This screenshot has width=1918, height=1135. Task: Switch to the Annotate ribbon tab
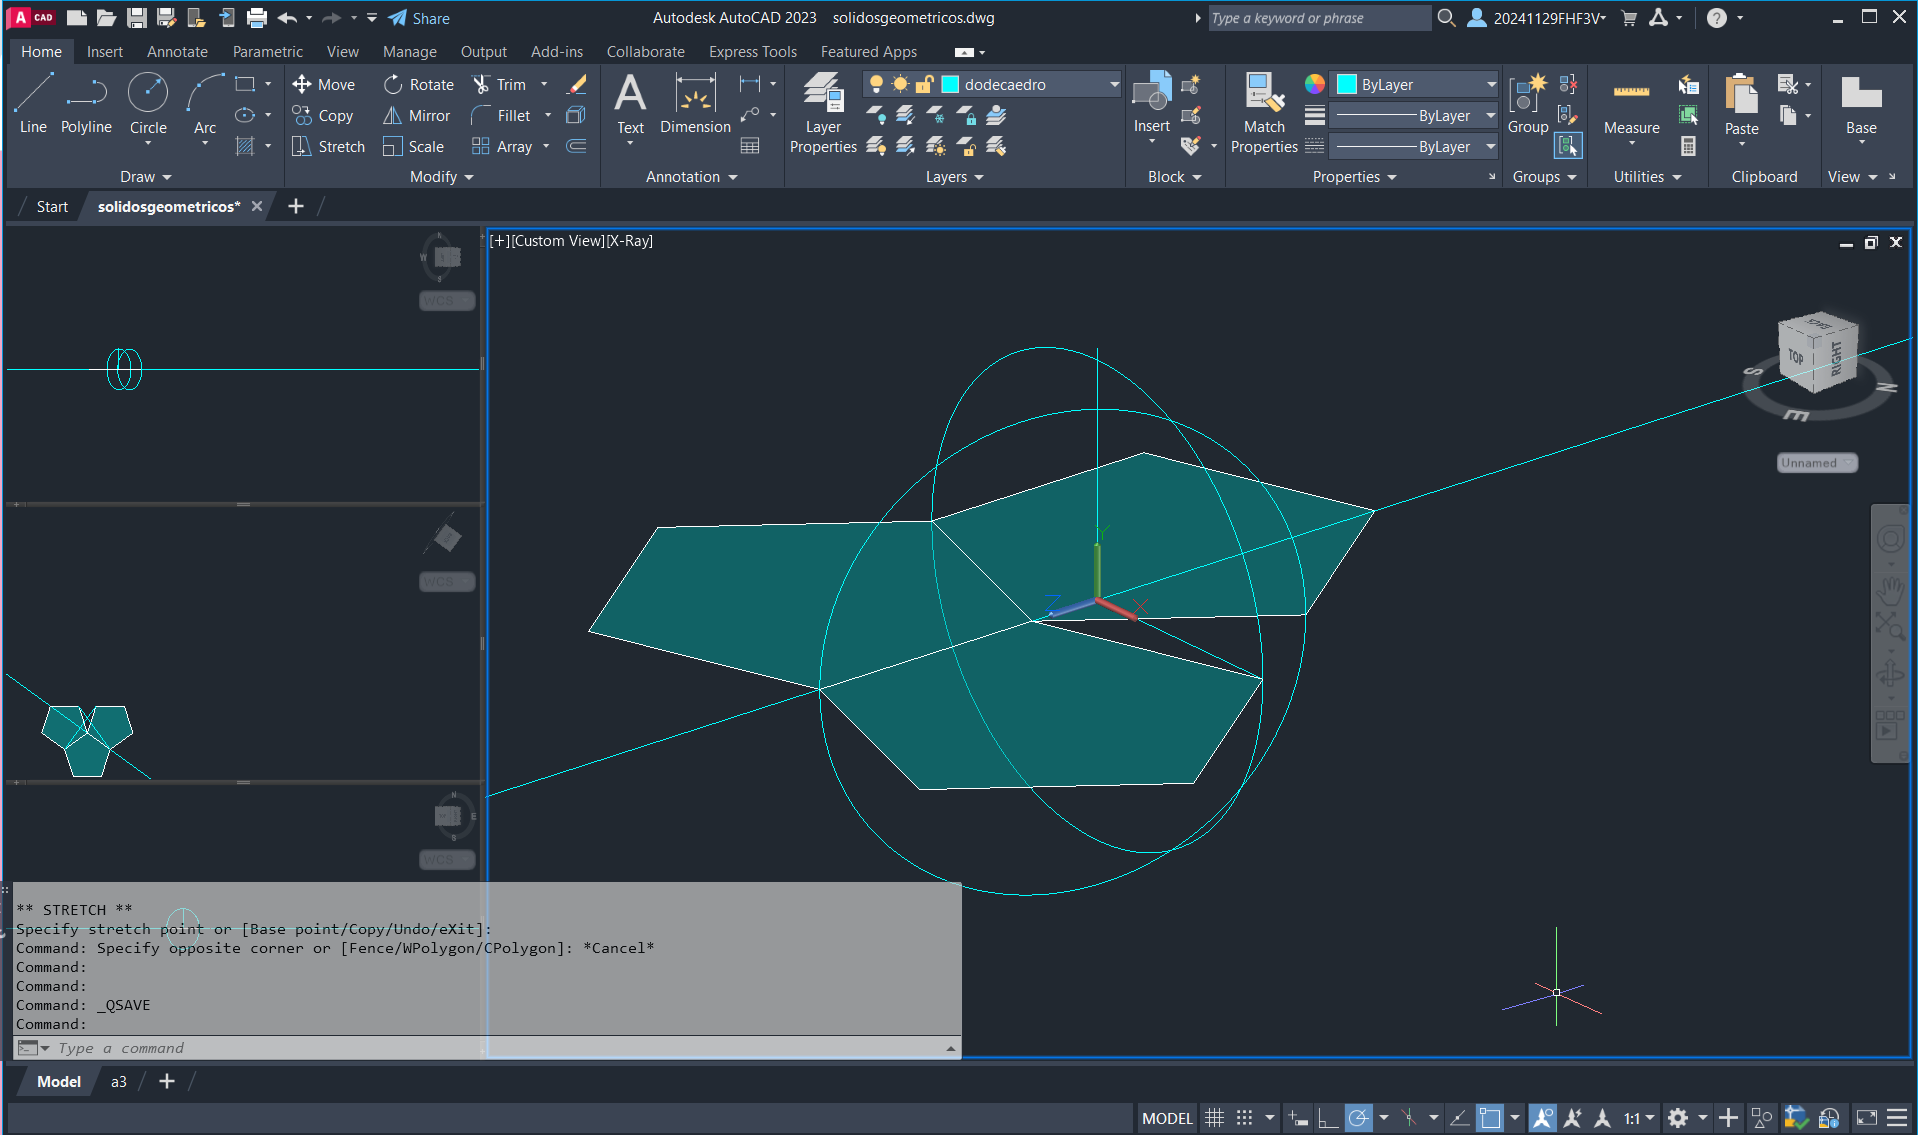click(x=177, y=52)
